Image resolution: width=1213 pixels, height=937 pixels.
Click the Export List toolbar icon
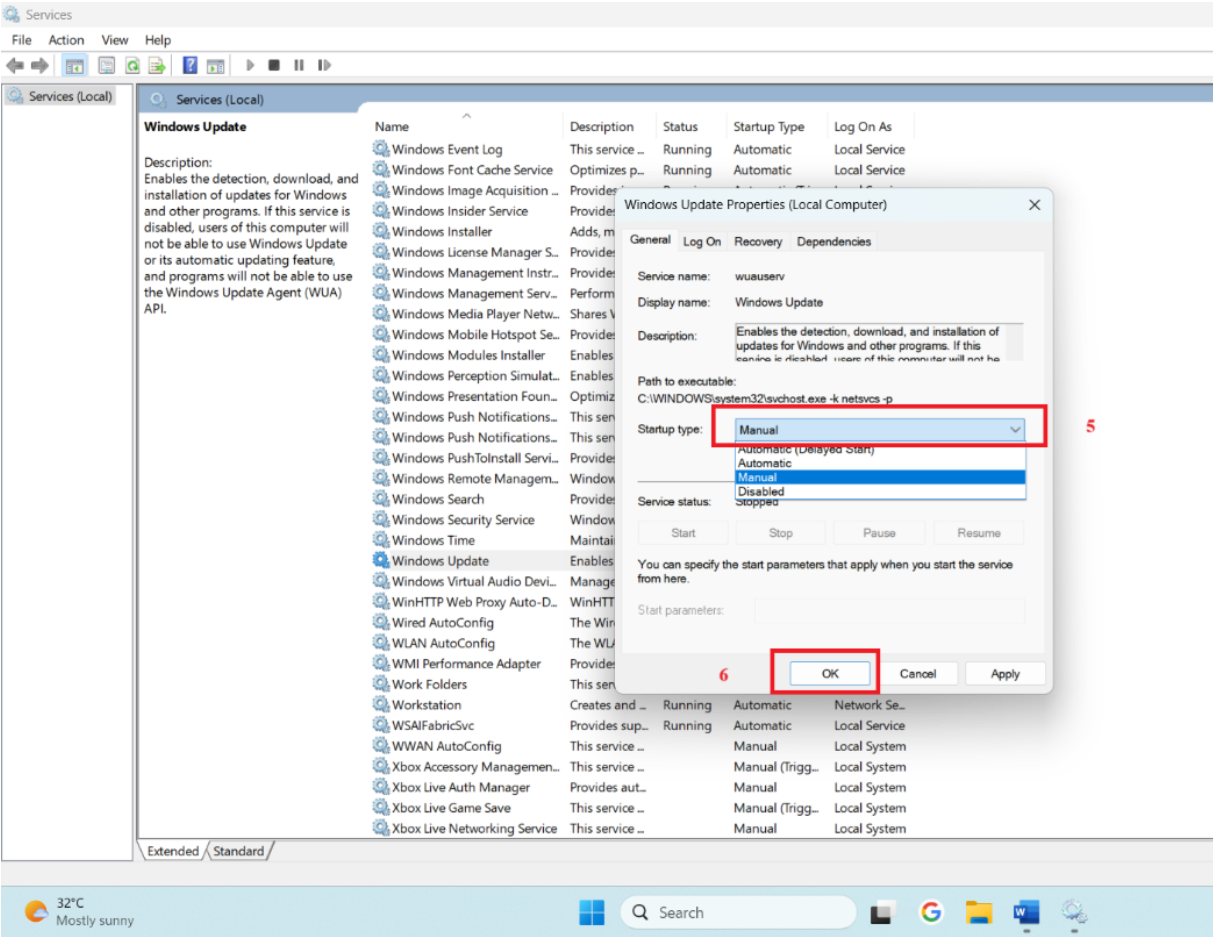pyautogui.click(x=157, y=66)
